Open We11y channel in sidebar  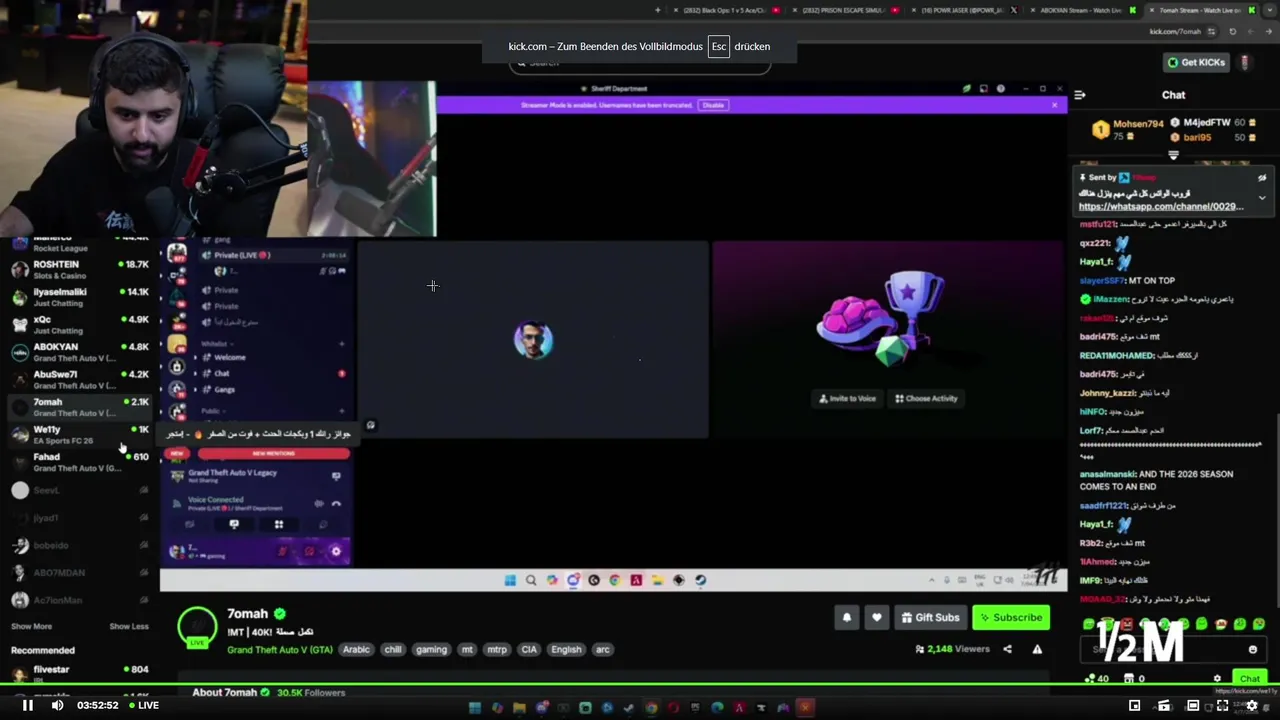click(78, 434)
